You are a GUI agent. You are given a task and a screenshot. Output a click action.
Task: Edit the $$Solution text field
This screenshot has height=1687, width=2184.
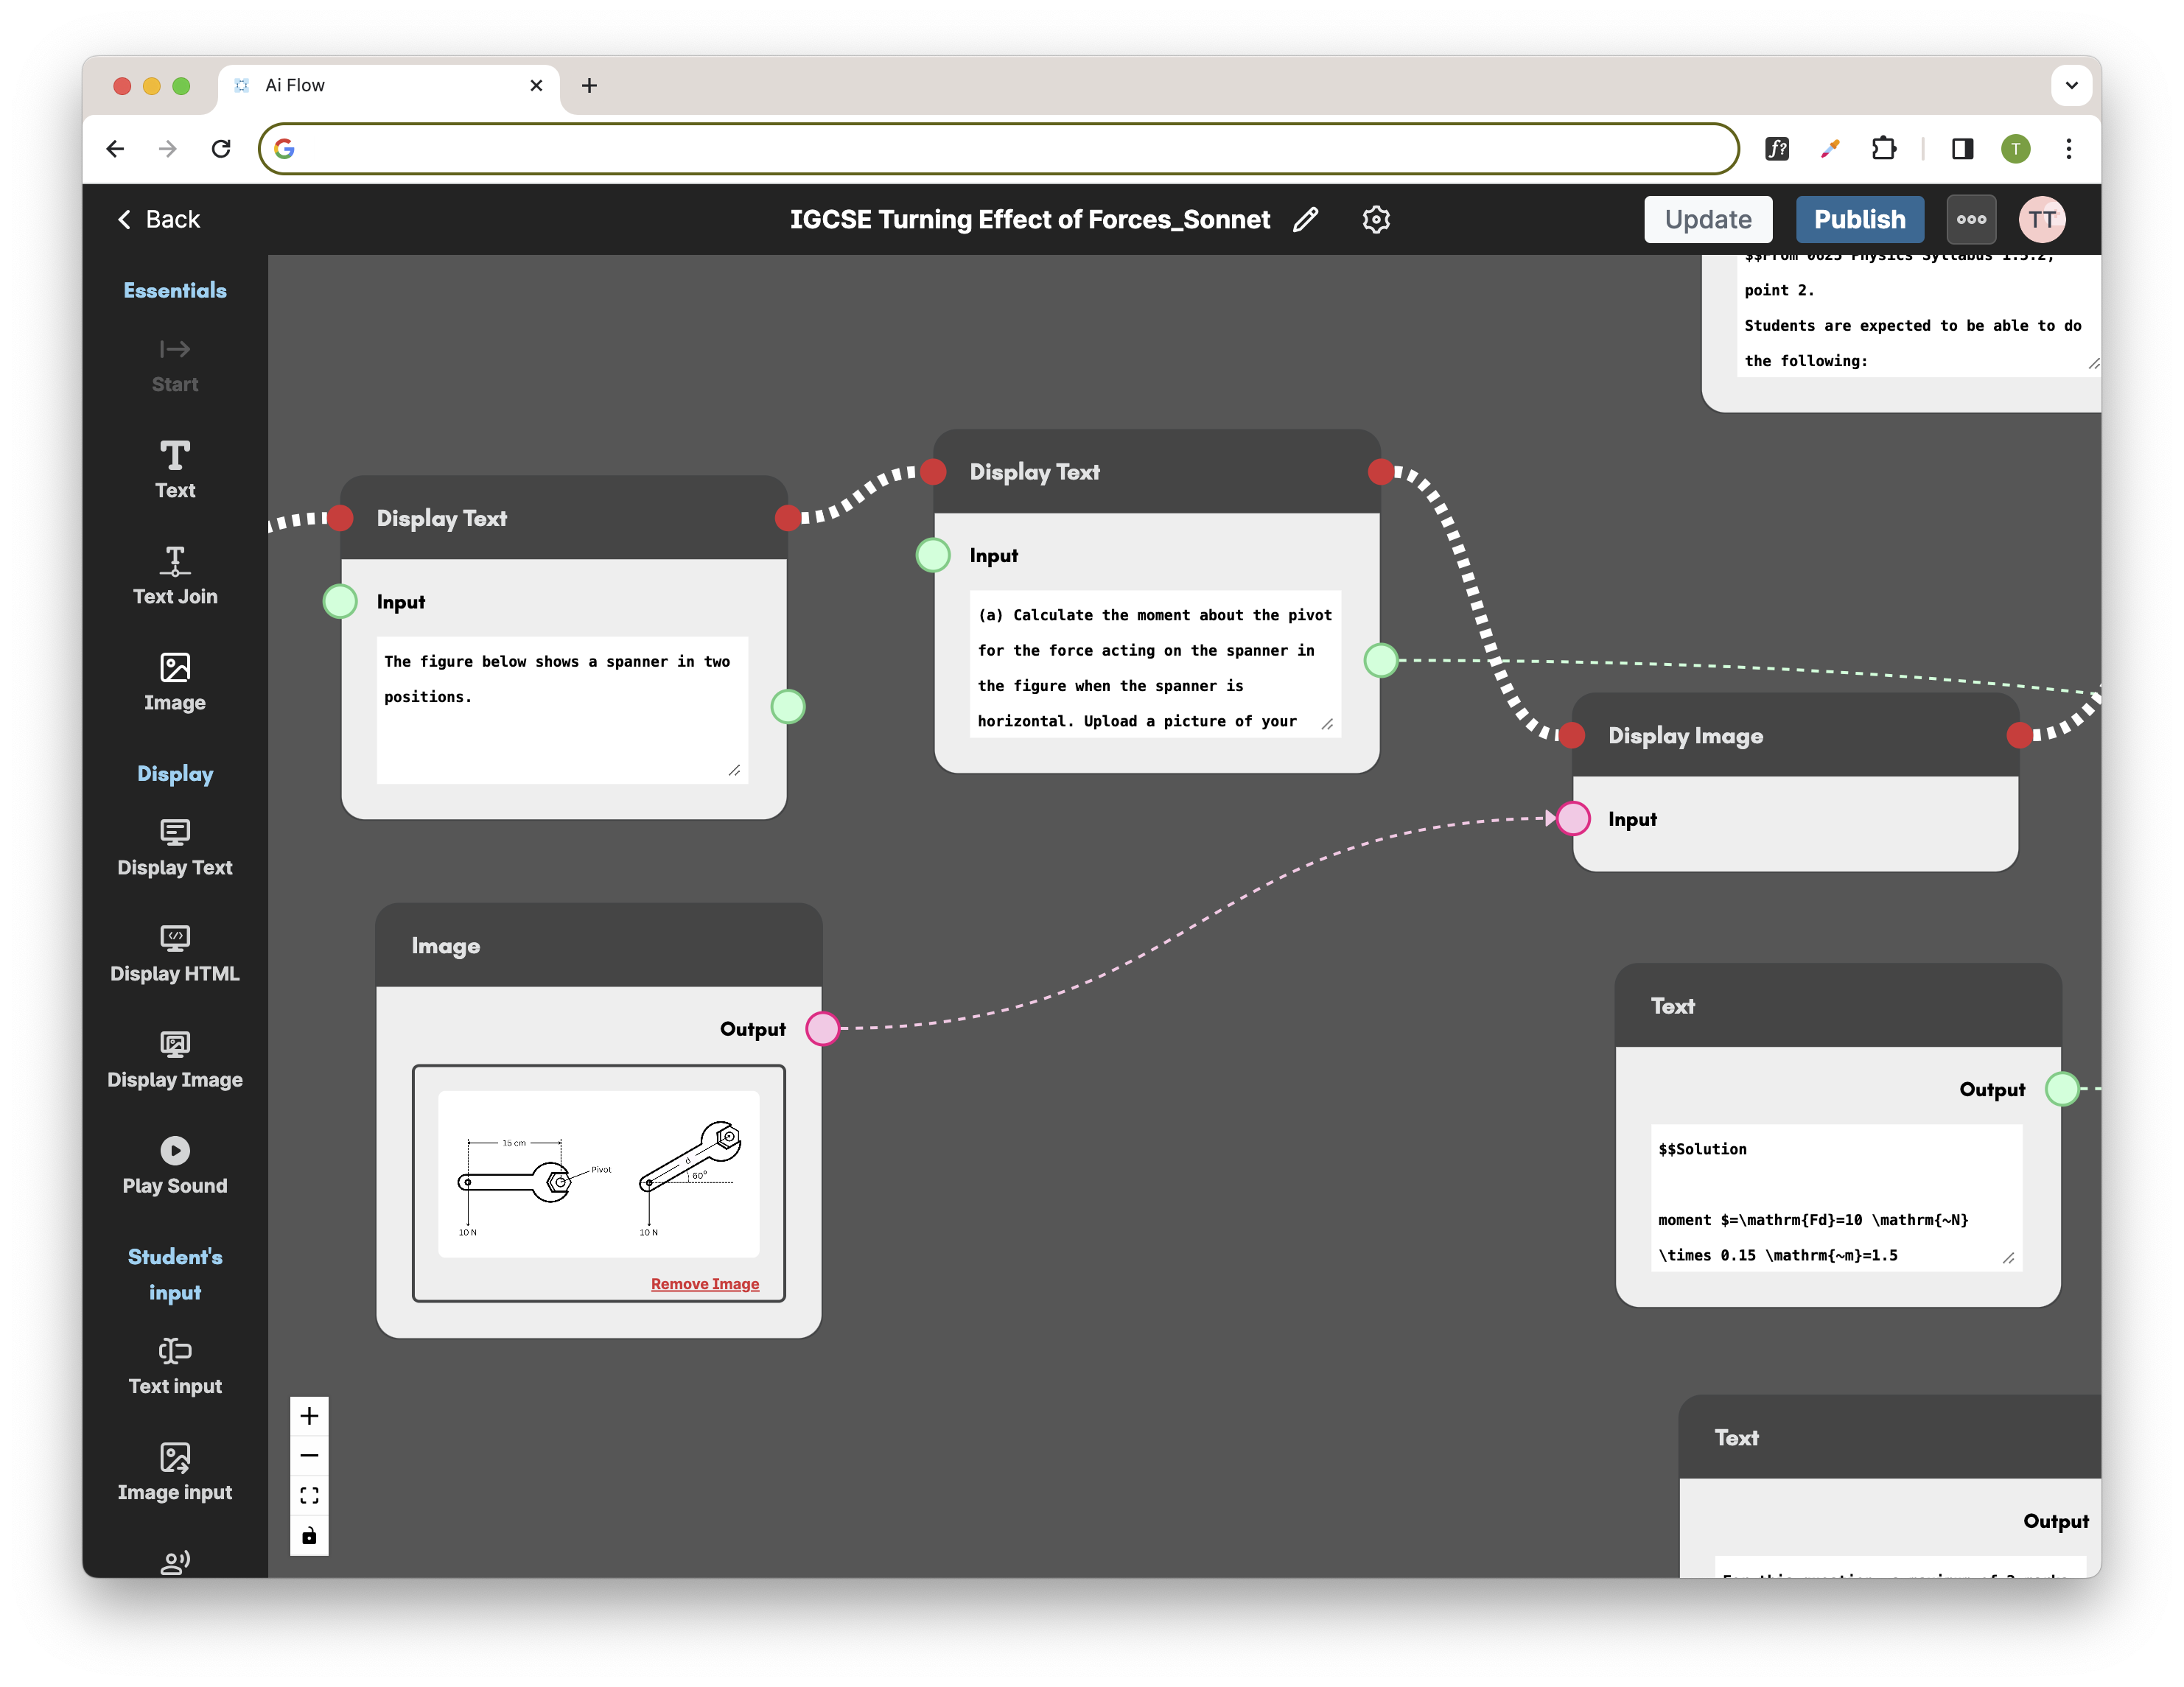(1836, 1198)
